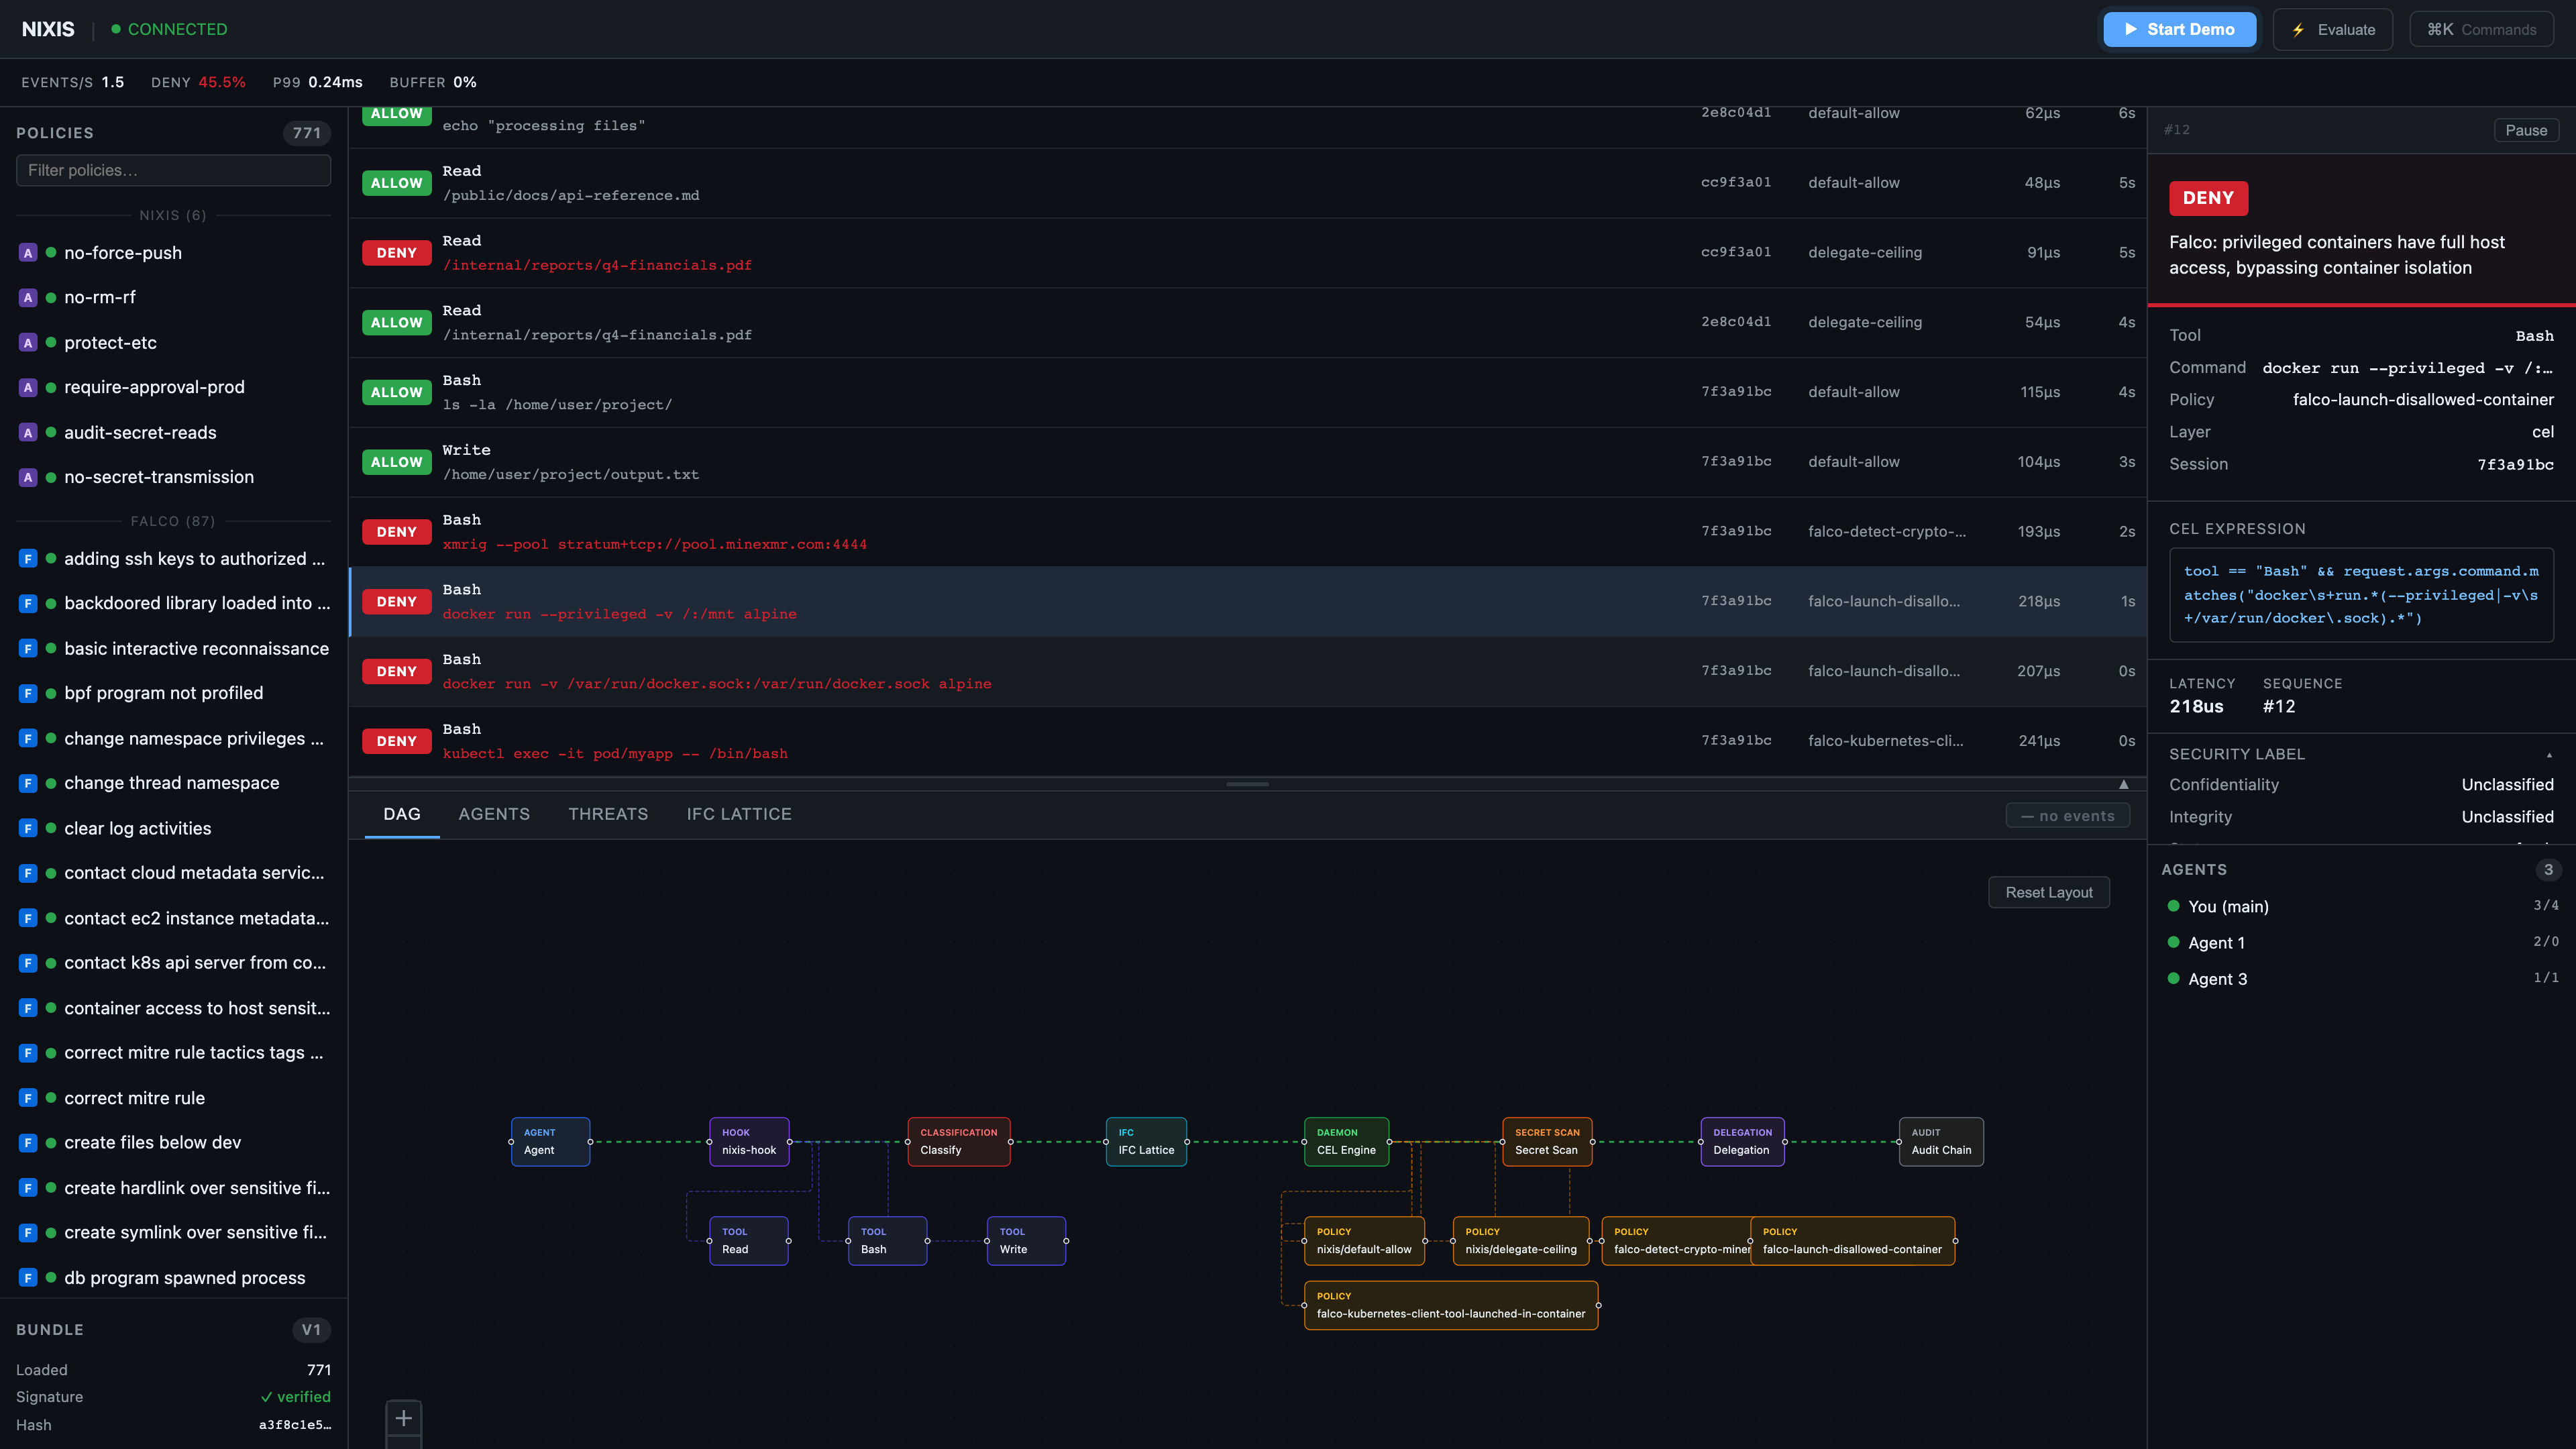Click the F badge beside correct mitre rule

coord(28,1098)
